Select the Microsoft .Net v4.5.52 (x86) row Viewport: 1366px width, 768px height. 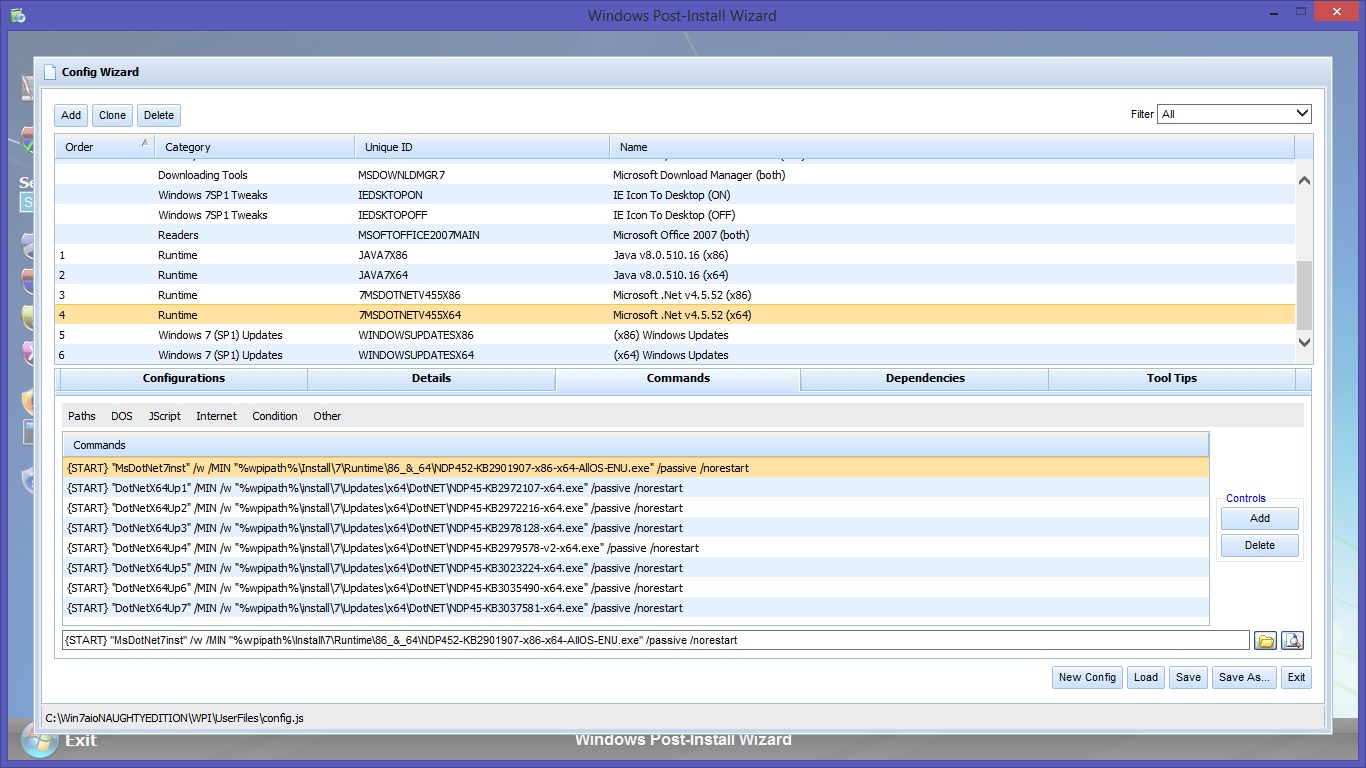click(675, 295)
